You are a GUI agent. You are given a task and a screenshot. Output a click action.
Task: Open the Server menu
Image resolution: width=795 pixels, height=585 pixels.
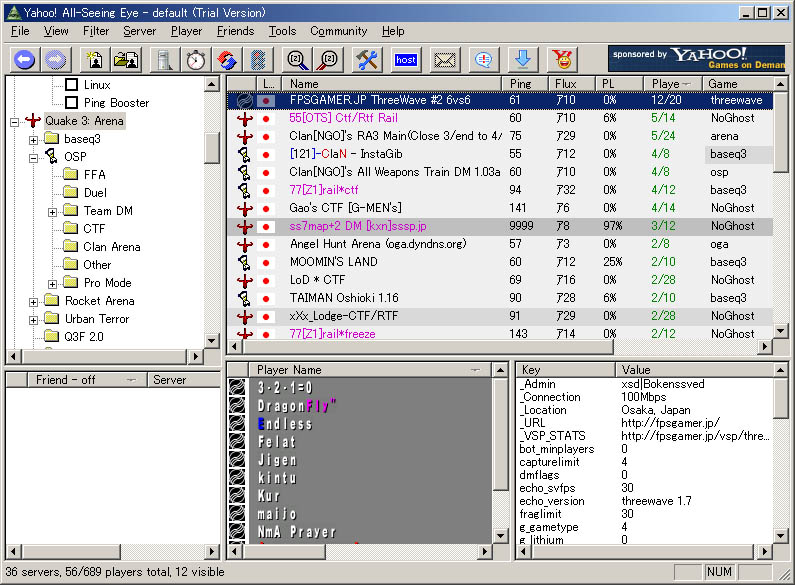[139, 31]
